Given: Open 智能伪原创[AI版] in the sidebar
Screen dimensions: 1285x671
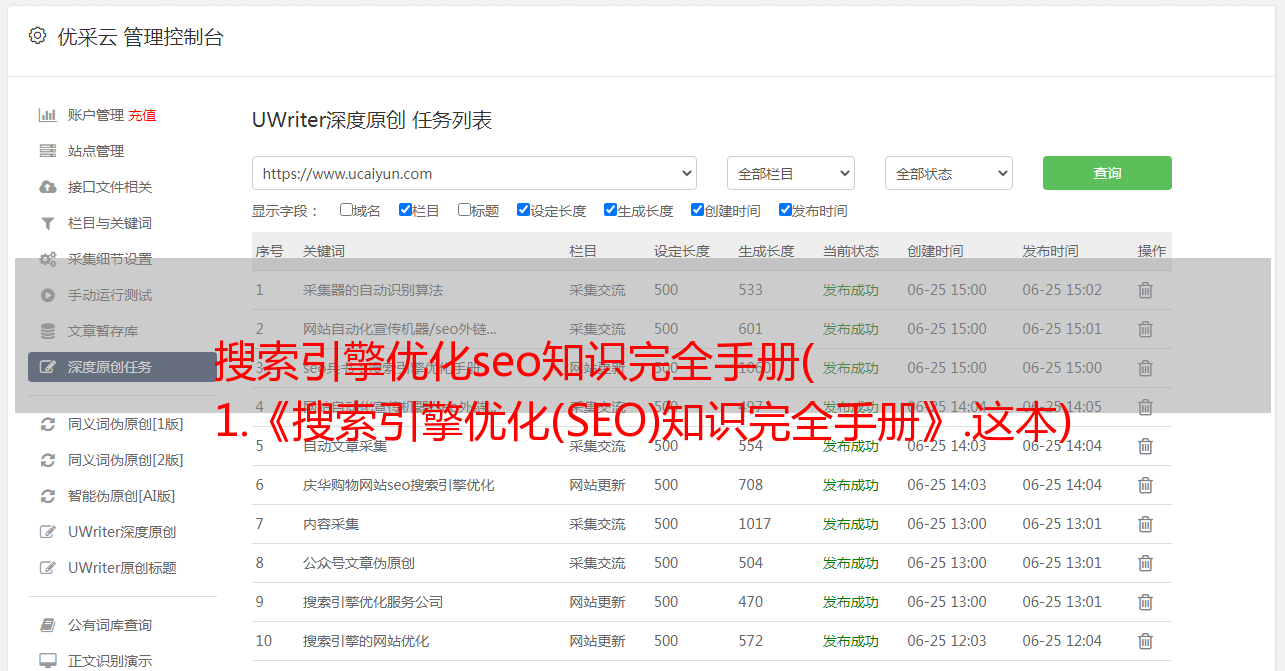Looking at the screenshot, I should coord(122,496).
